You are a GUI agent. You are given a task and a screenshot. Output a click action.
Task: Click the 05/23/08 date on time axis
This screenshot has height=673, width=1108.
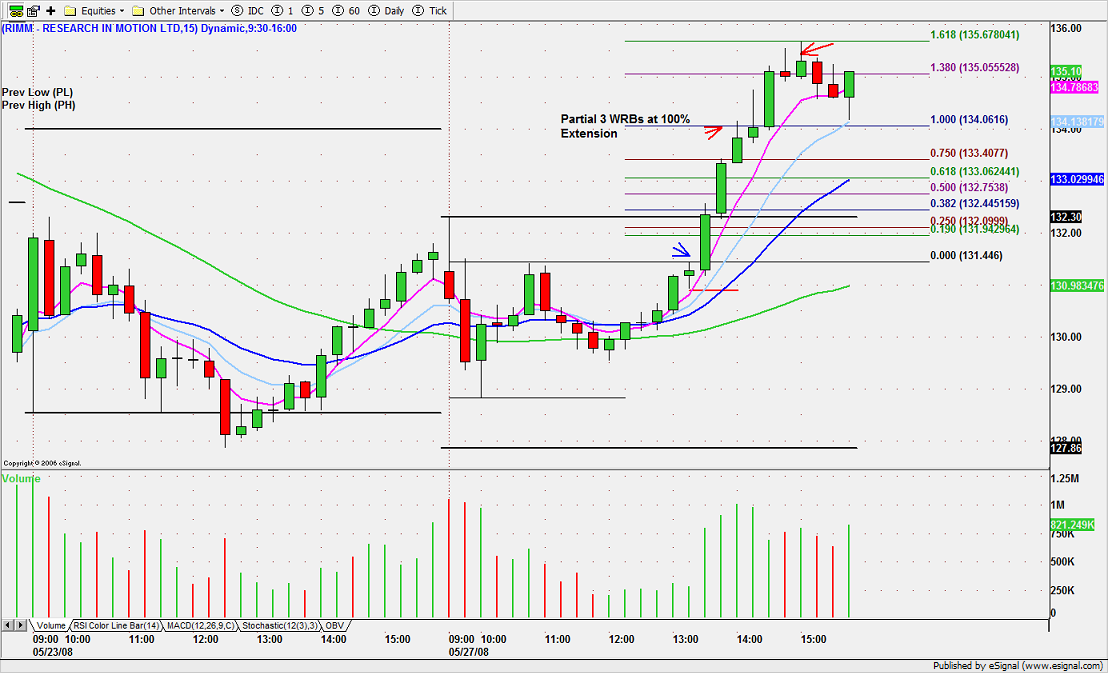tap(52, 652)
